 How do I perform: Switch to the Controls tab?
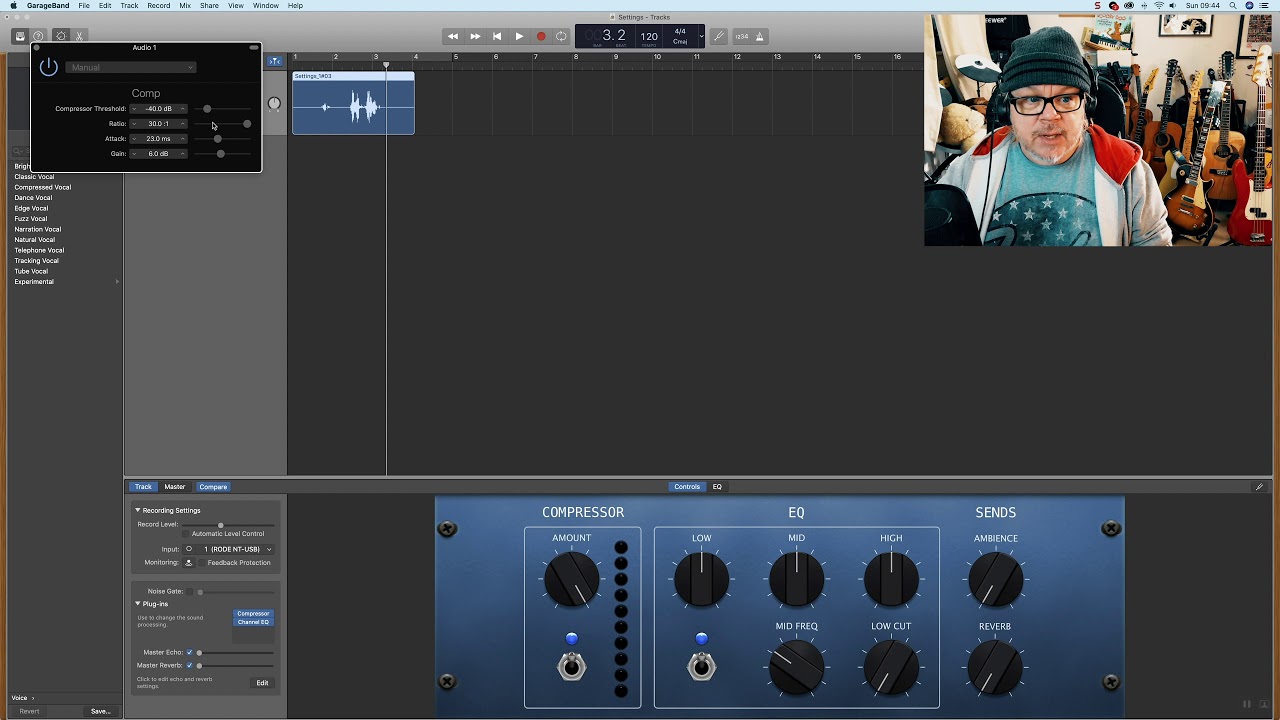point(687,487)
